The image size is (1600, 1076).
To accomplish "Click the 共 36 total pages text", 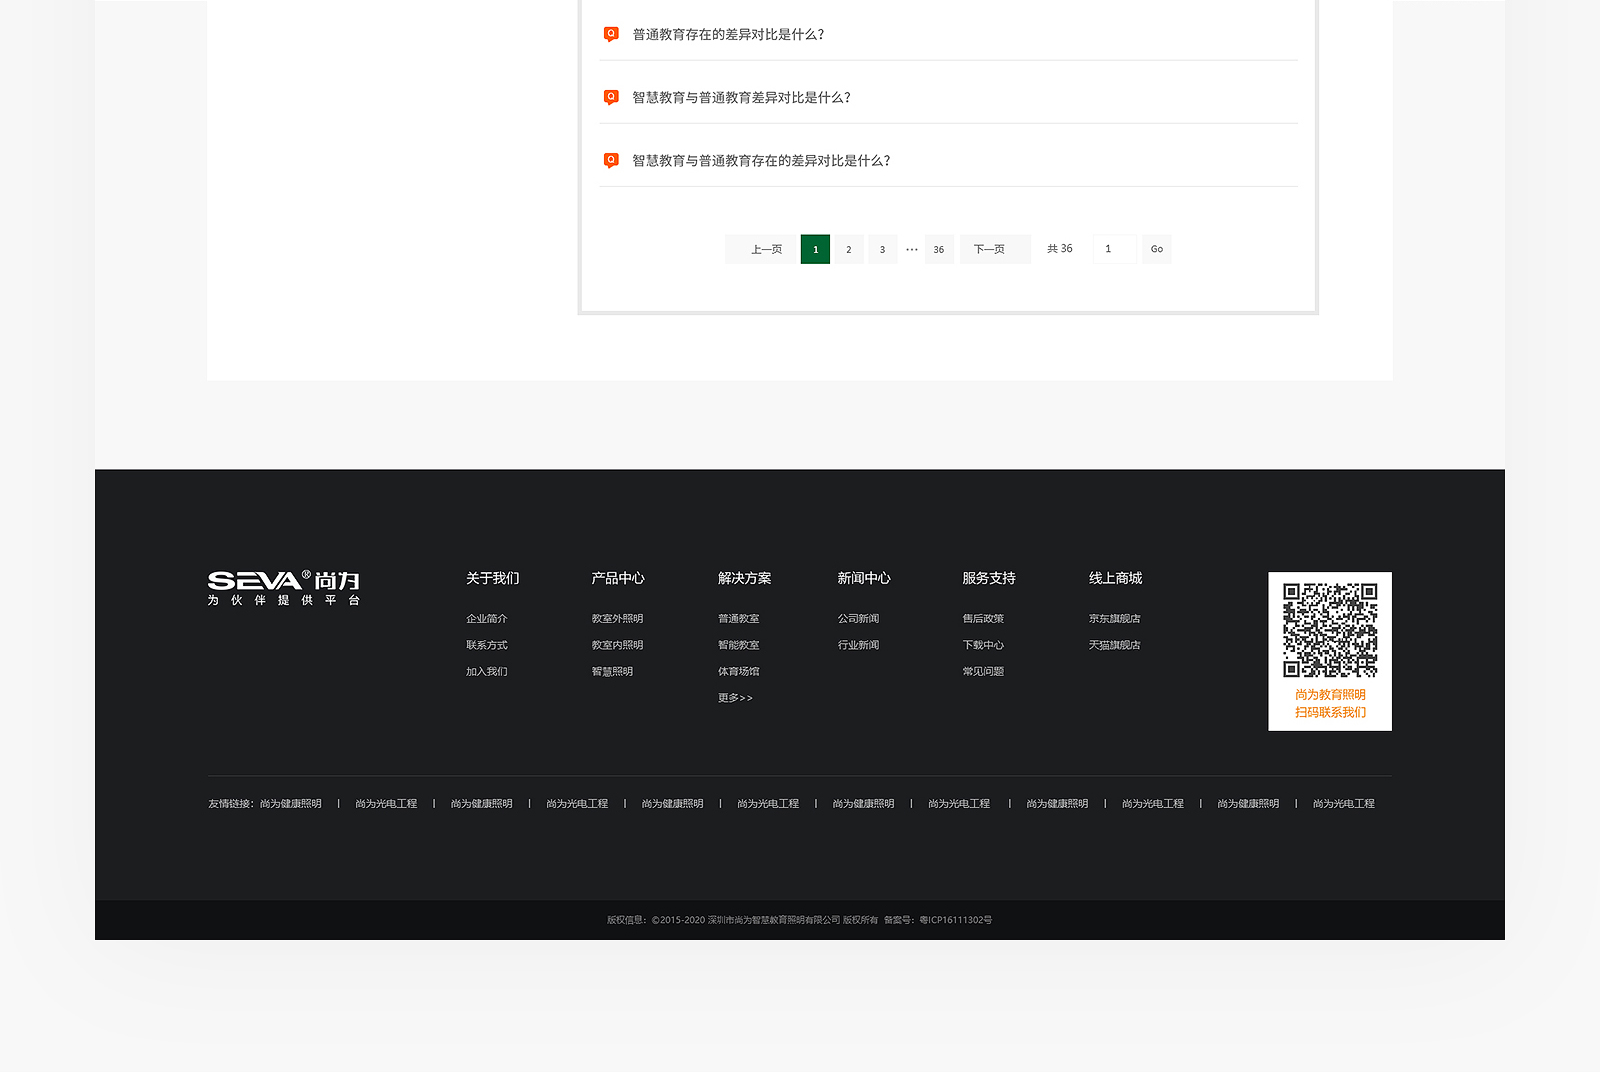I will tap(1060, 249).
